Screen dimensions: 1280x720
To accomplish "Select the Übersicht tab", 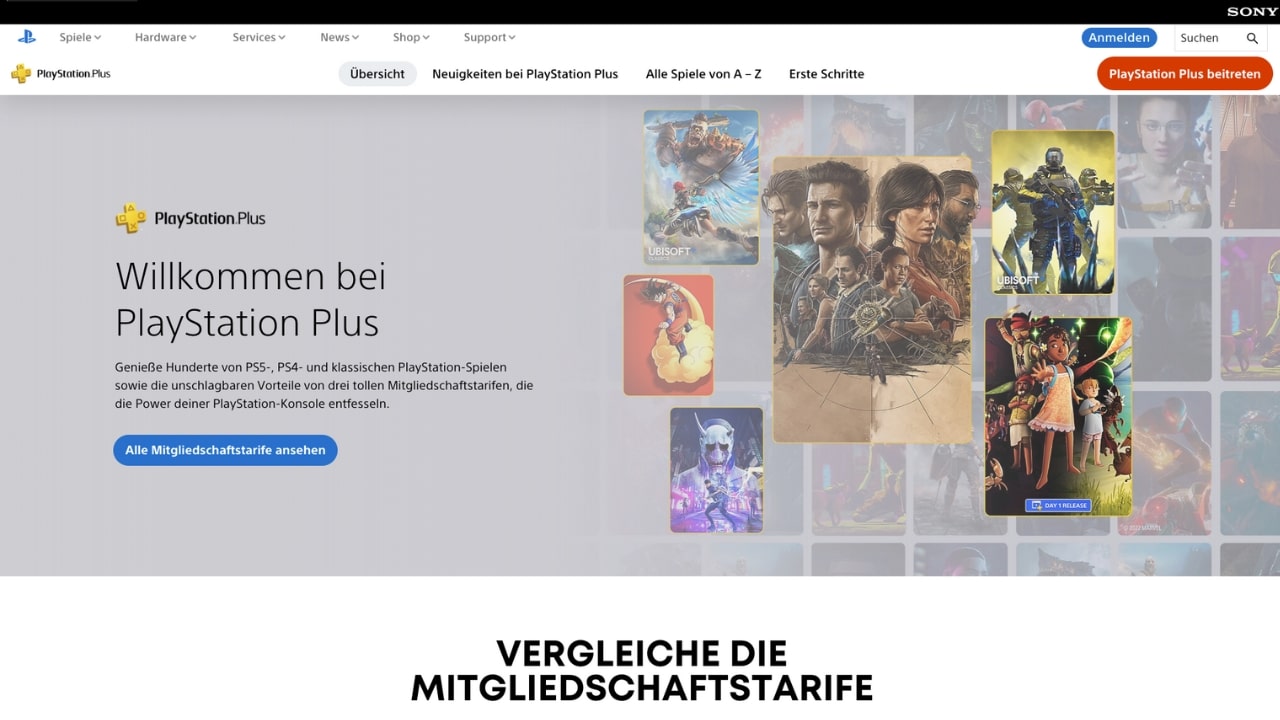I will point(377,74).
